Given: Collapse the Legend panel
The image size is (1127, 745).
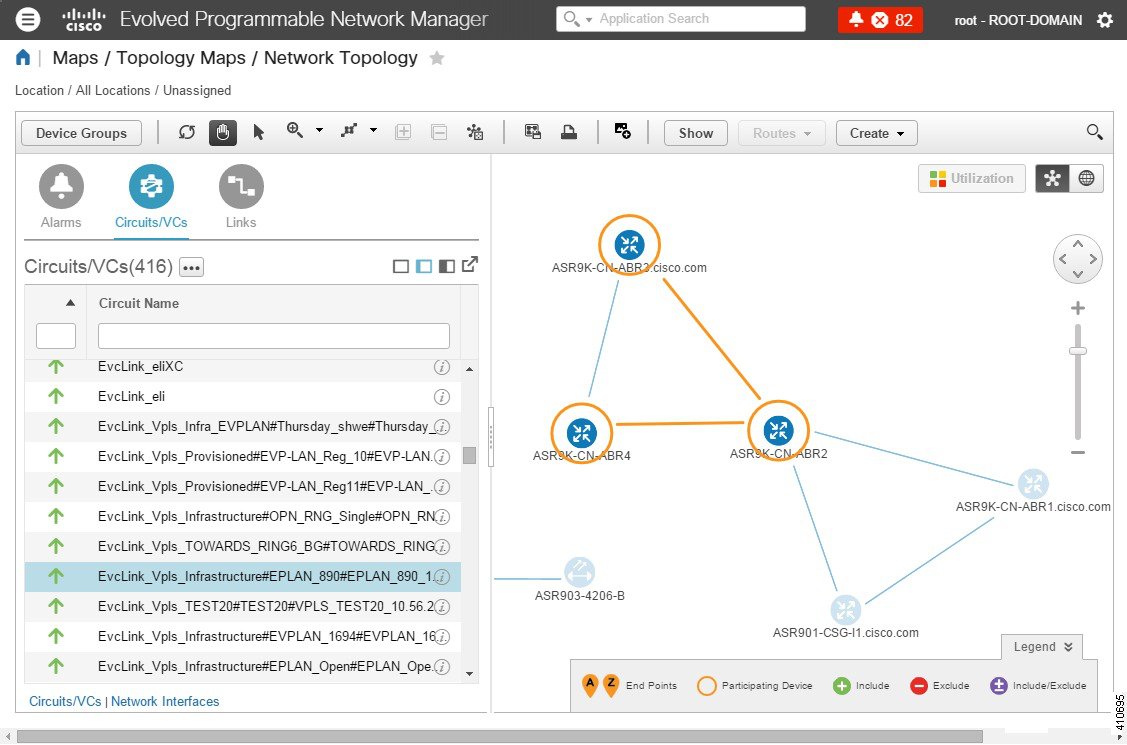Looking at the screenshot, I should [x=1042, y=647].
